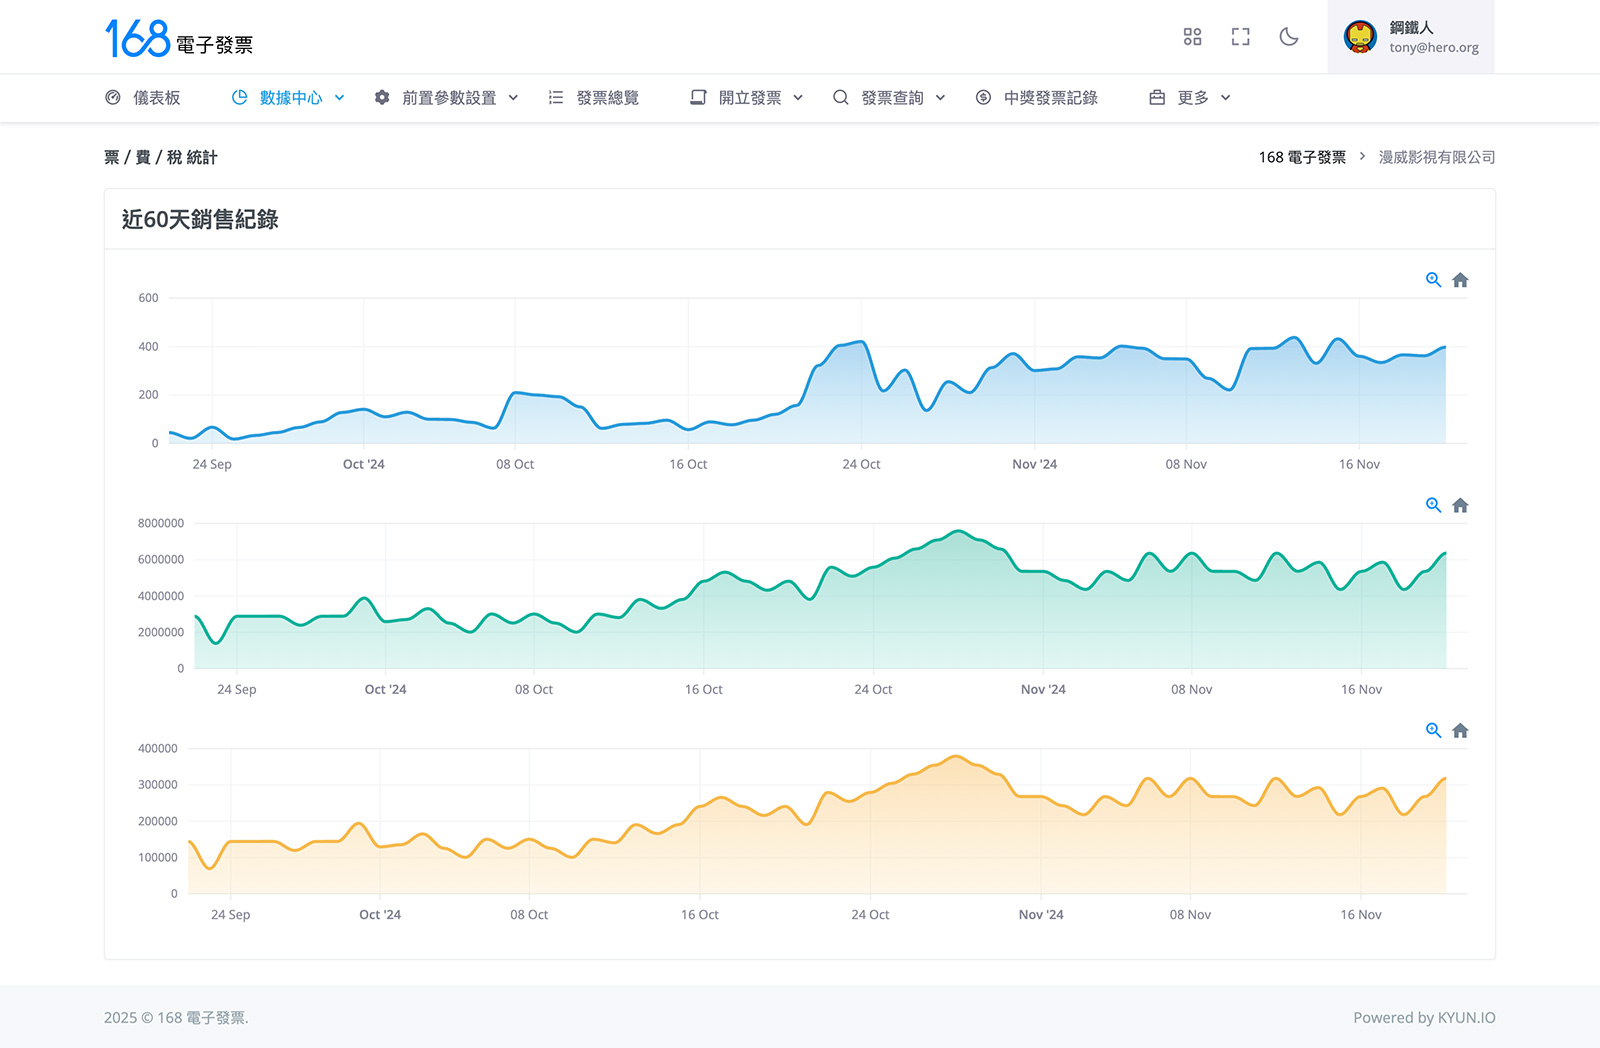Click the zoom icon on the blue chart
The image size is (1600, 1048).
pos(1433,280)
